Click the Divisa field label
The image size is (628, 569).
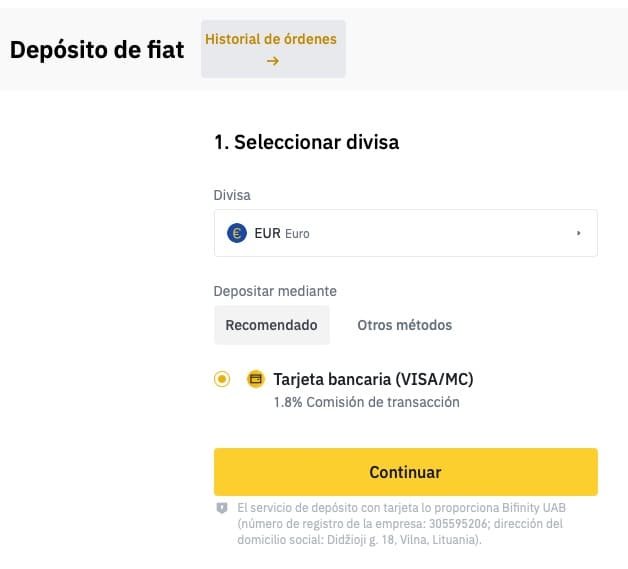pyautogui.click(x=232, y=195)
